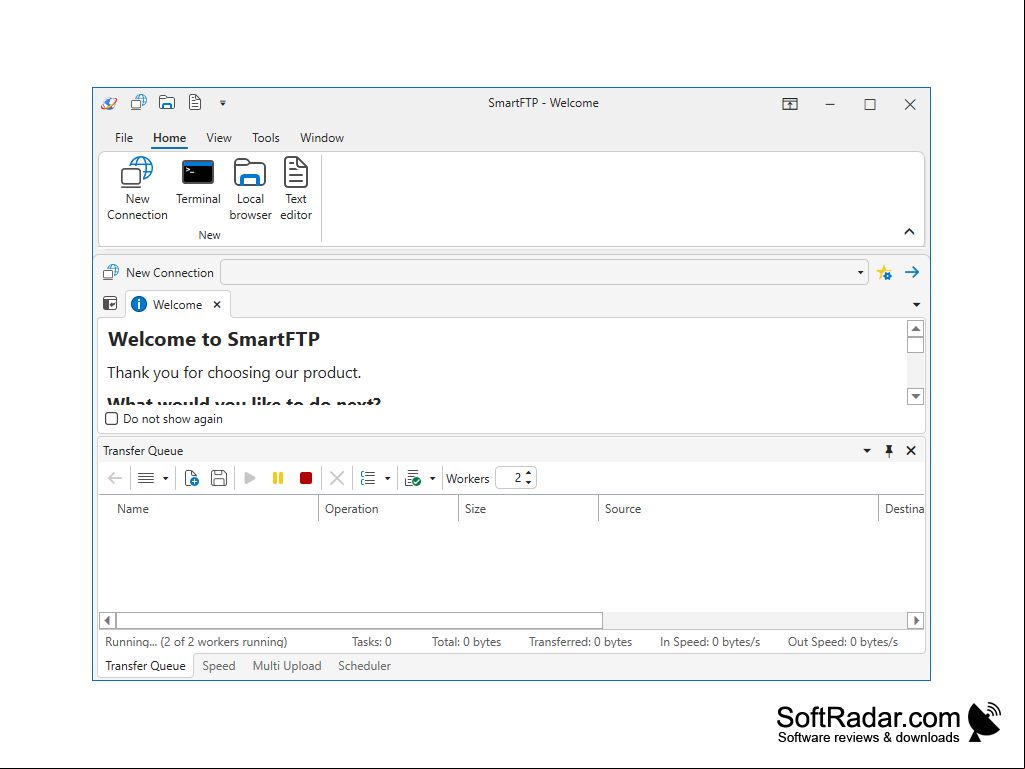1025x769 pixels.
Task: Click the back arrow in Transfer Queue toolbar
Action: [115, 478]
